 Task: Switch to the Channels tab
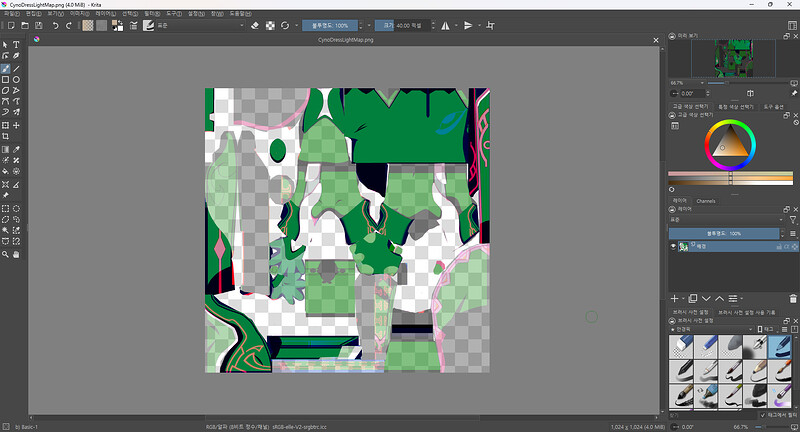[x=706, y=201]
